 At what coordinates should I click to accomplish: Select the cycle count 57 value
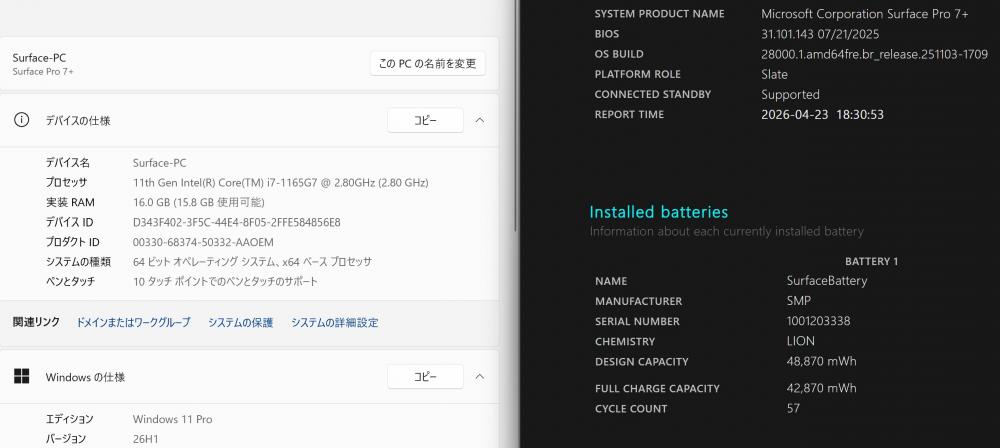[793, 408]
